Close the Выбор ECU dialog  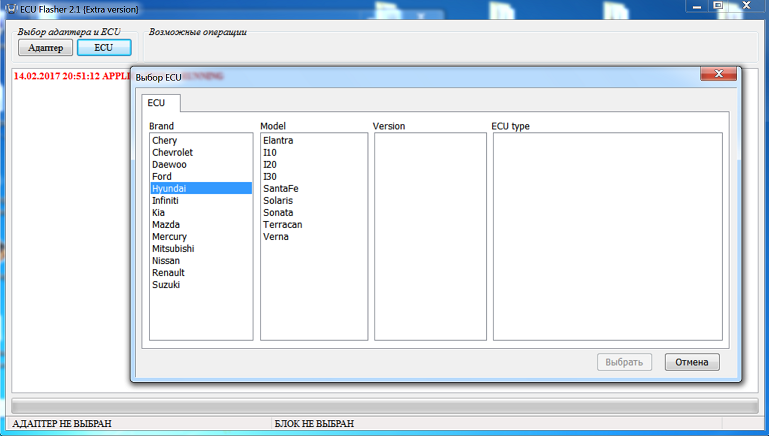tap(718, 74)
